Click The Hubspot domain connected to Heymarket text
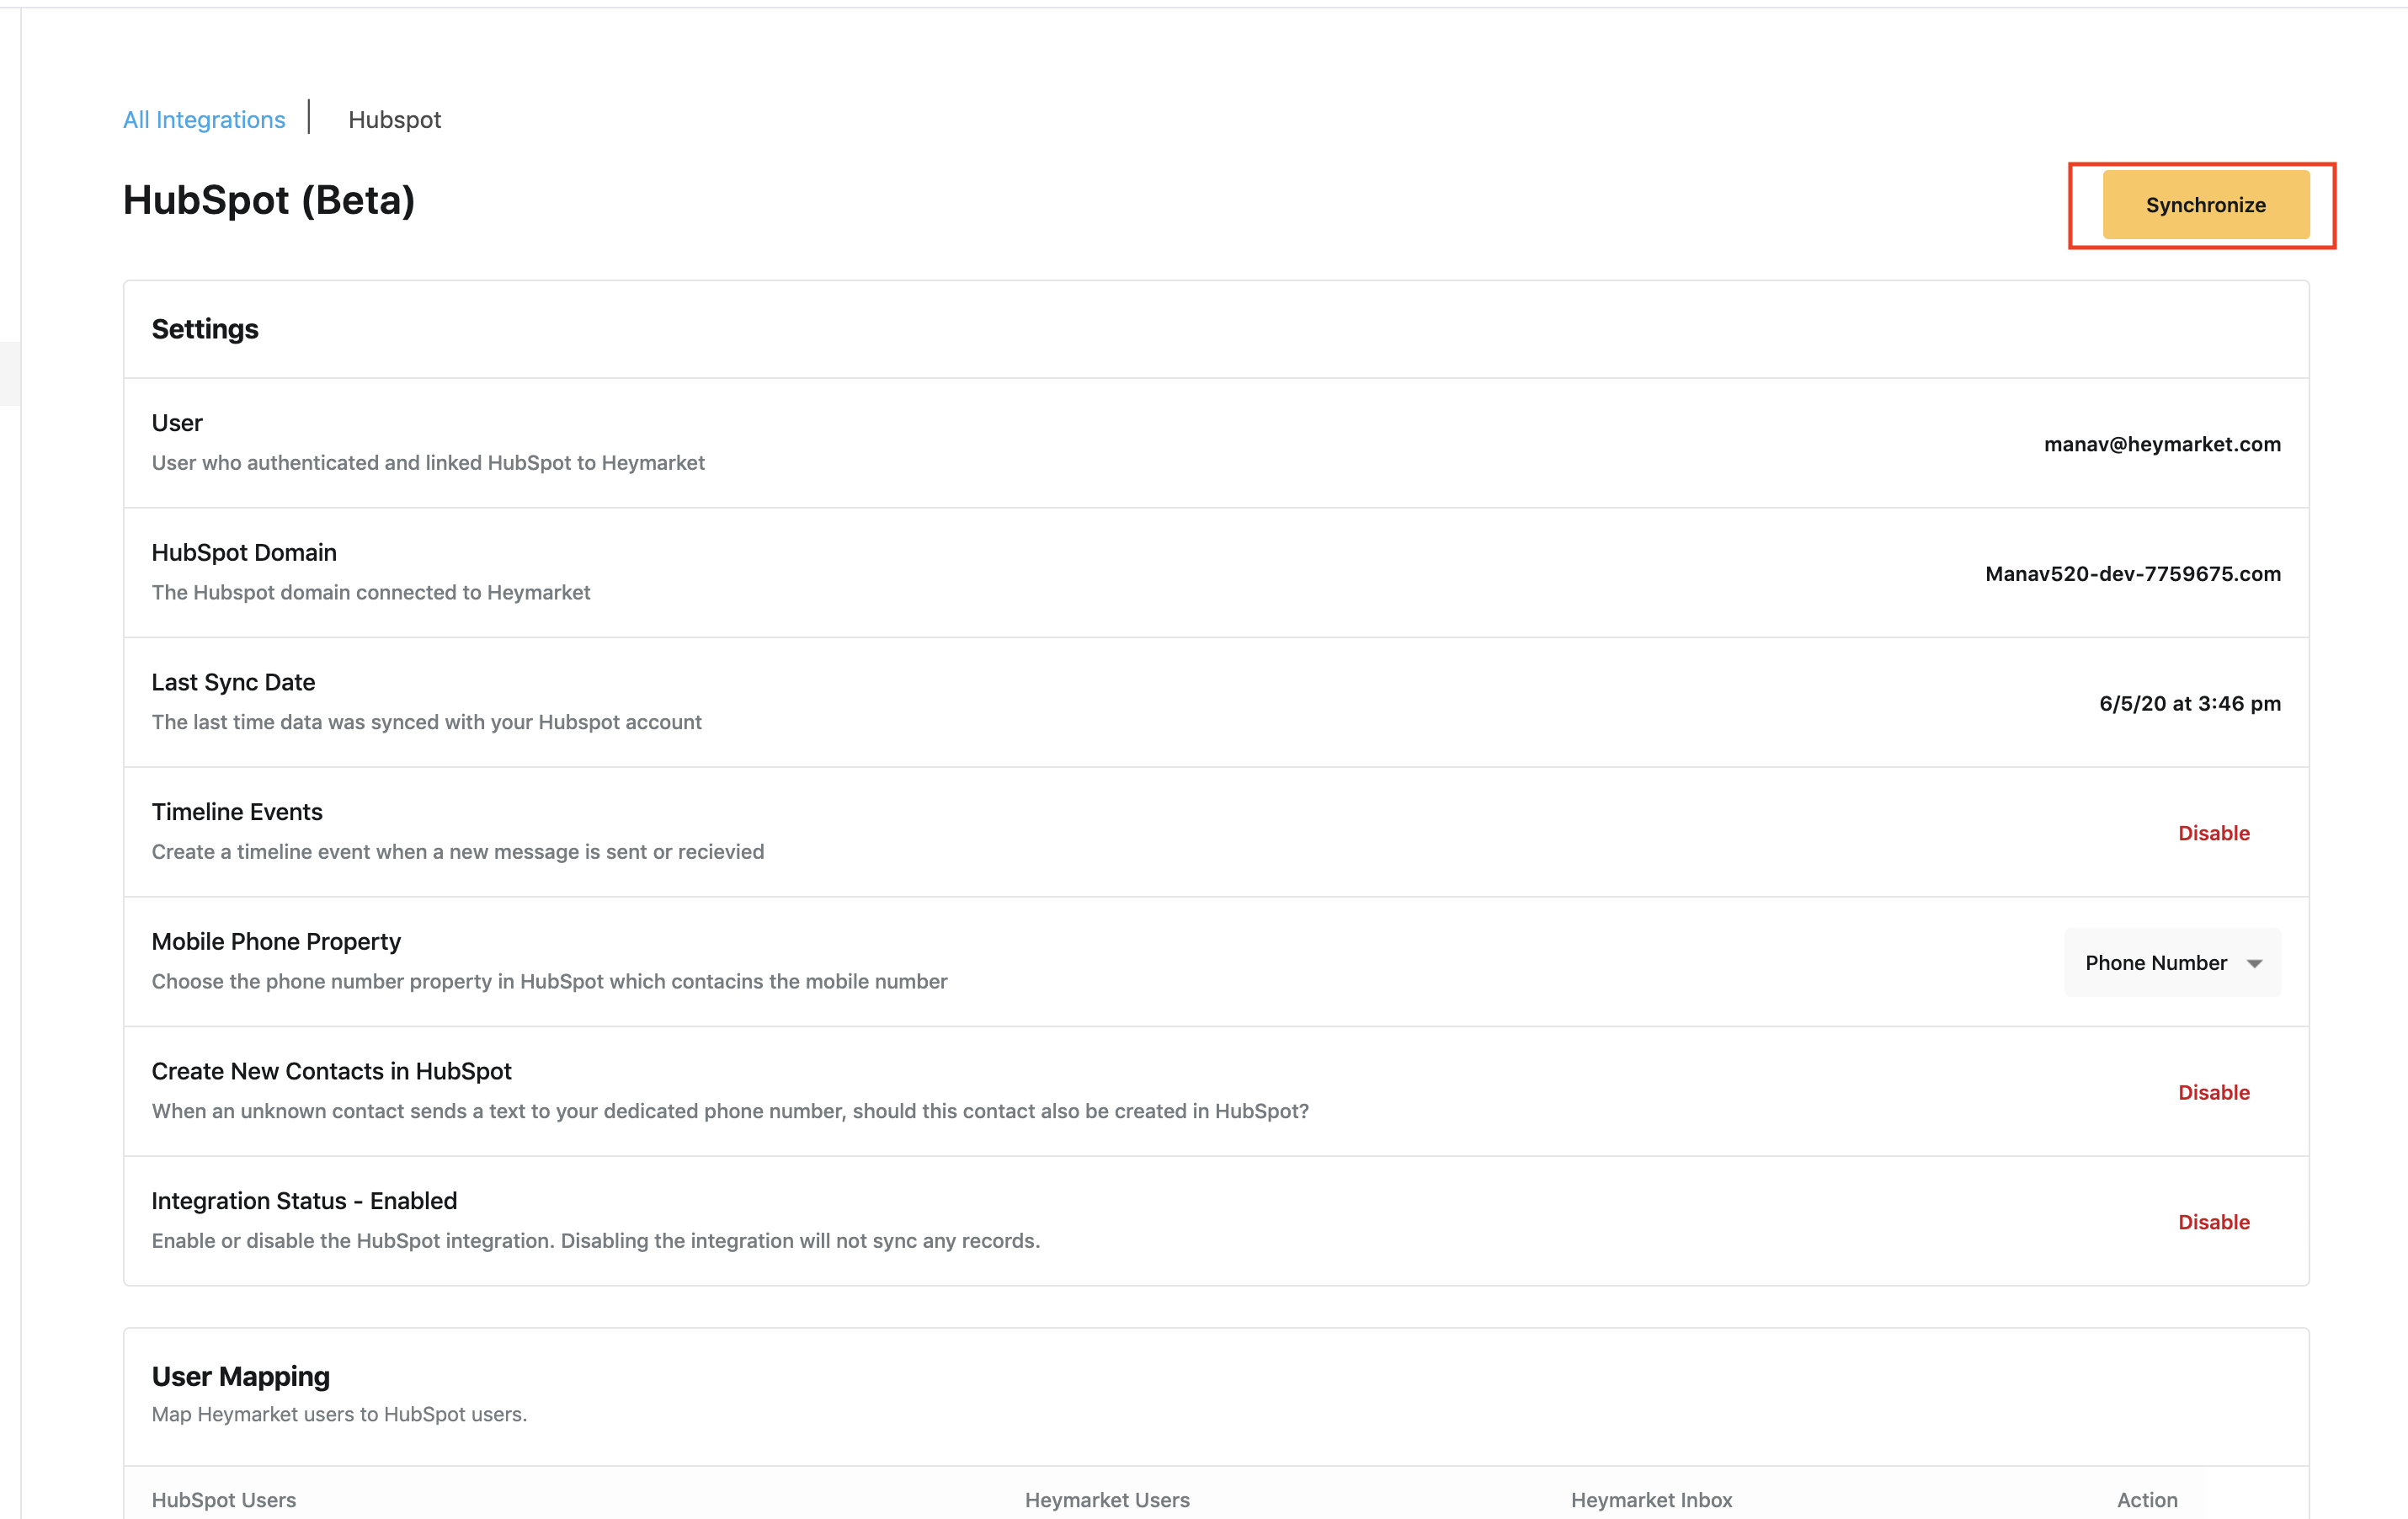2408x1519 pixels. [371, 592]
